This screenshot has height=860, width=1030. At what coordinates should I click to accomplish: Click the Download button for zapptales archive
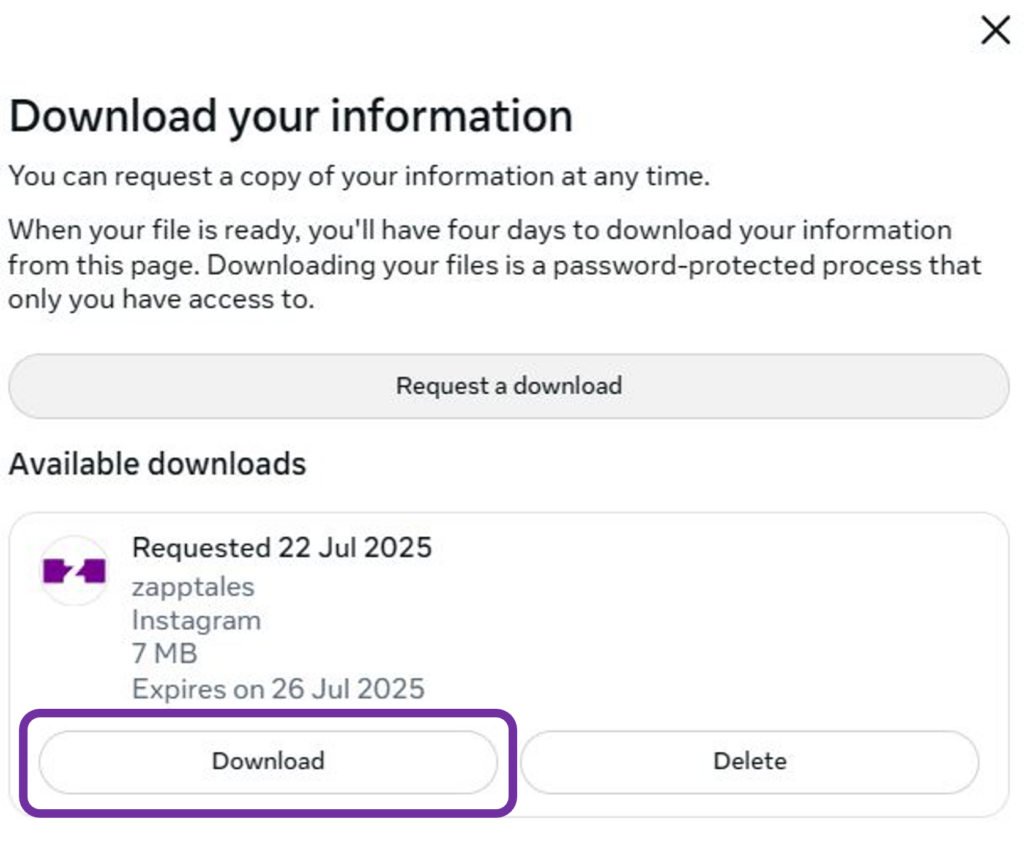tap(268, 761)
